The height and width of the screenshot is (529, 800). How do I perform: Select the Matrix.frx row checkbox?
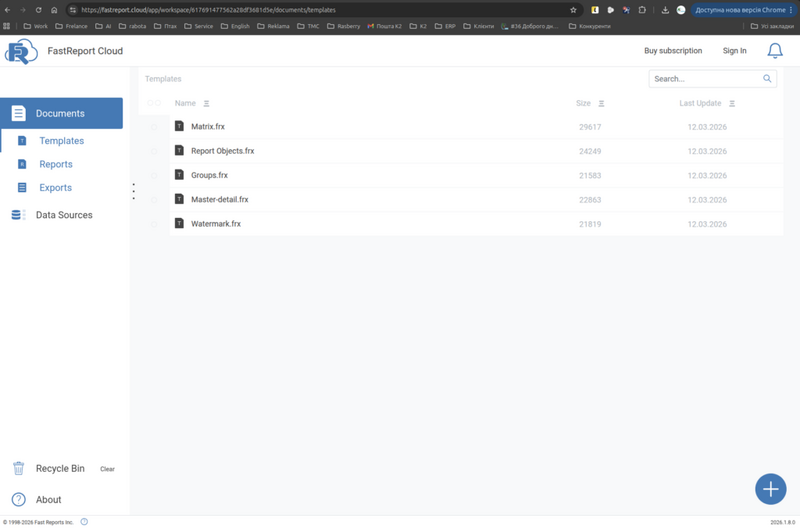click(154, 127)
